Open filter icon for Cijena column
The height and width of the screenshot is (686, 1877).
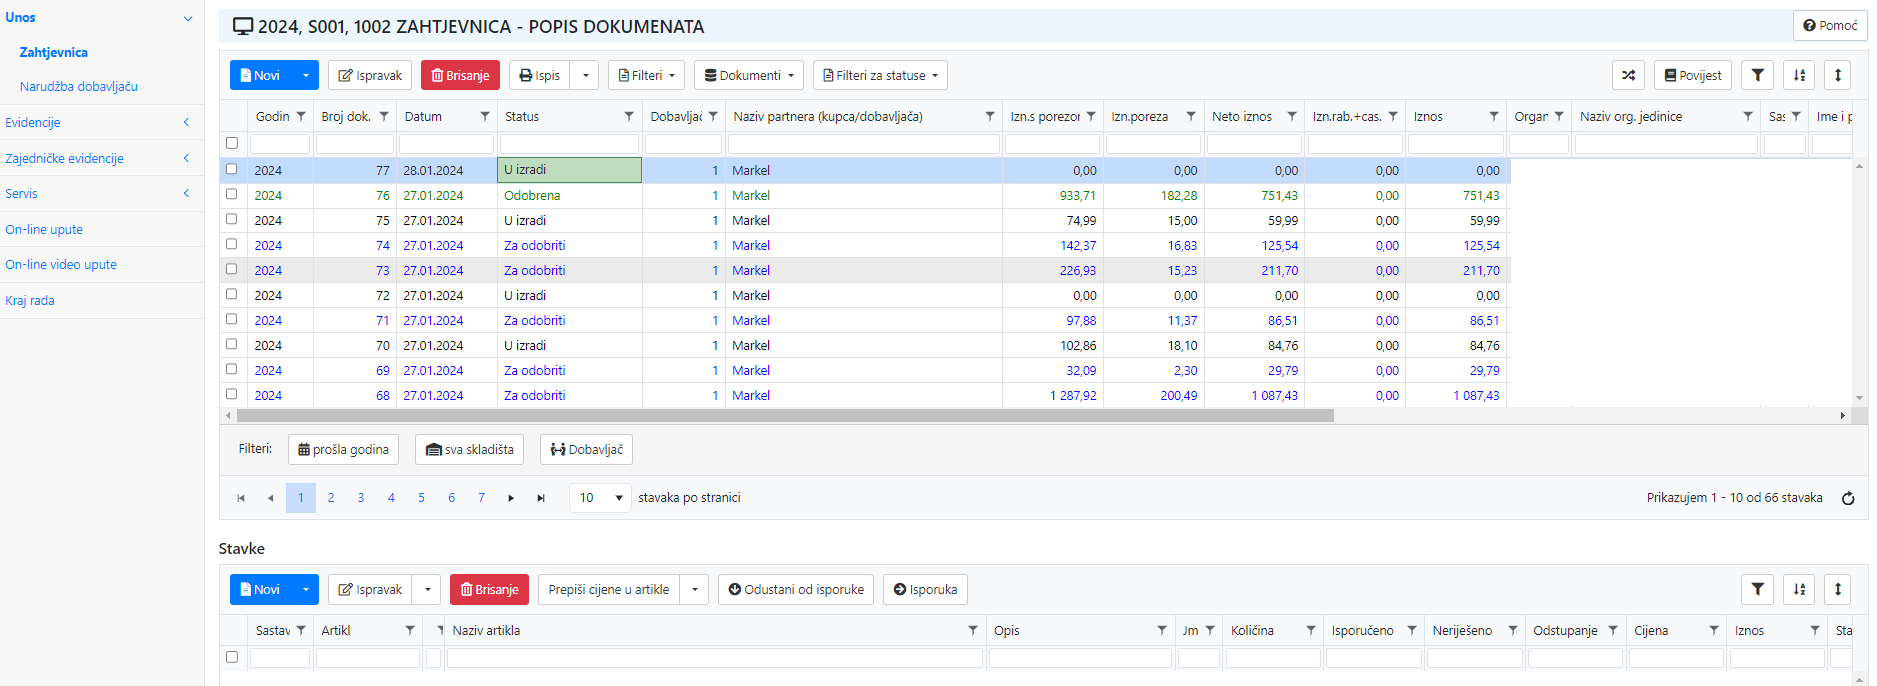tap(1714, 631)
